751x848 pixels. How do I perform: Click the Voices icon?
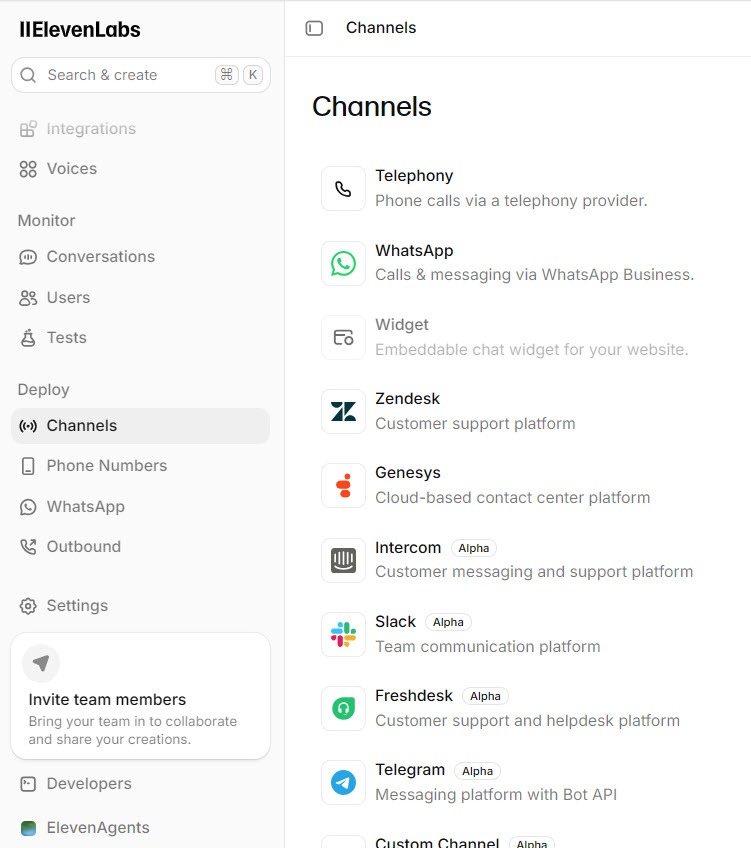pos(28,169)
